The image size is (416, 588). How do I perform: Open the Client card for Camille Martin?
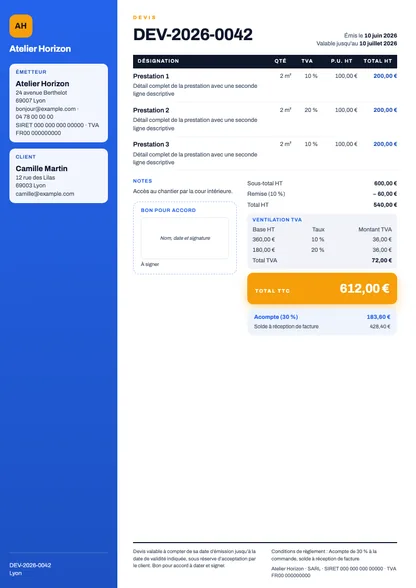pyautogui.click(x=59, y=176)
